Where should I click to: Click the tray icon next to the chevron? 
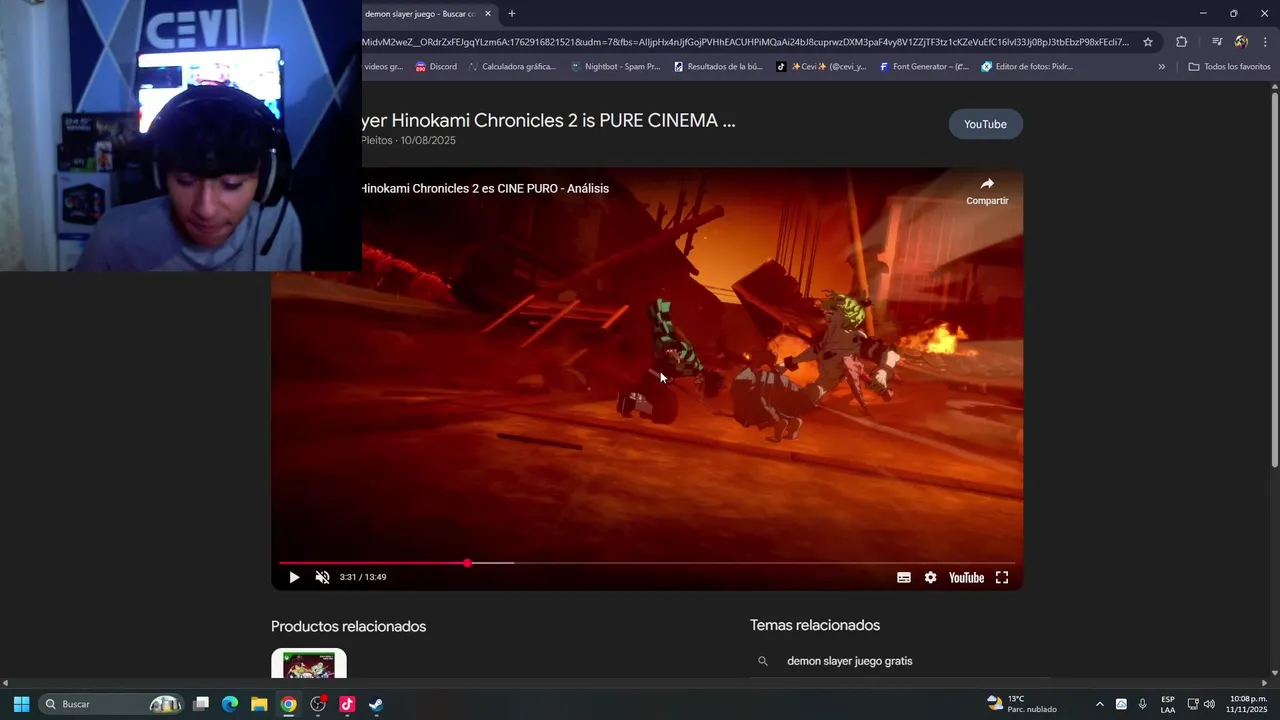click(1121, 704)
